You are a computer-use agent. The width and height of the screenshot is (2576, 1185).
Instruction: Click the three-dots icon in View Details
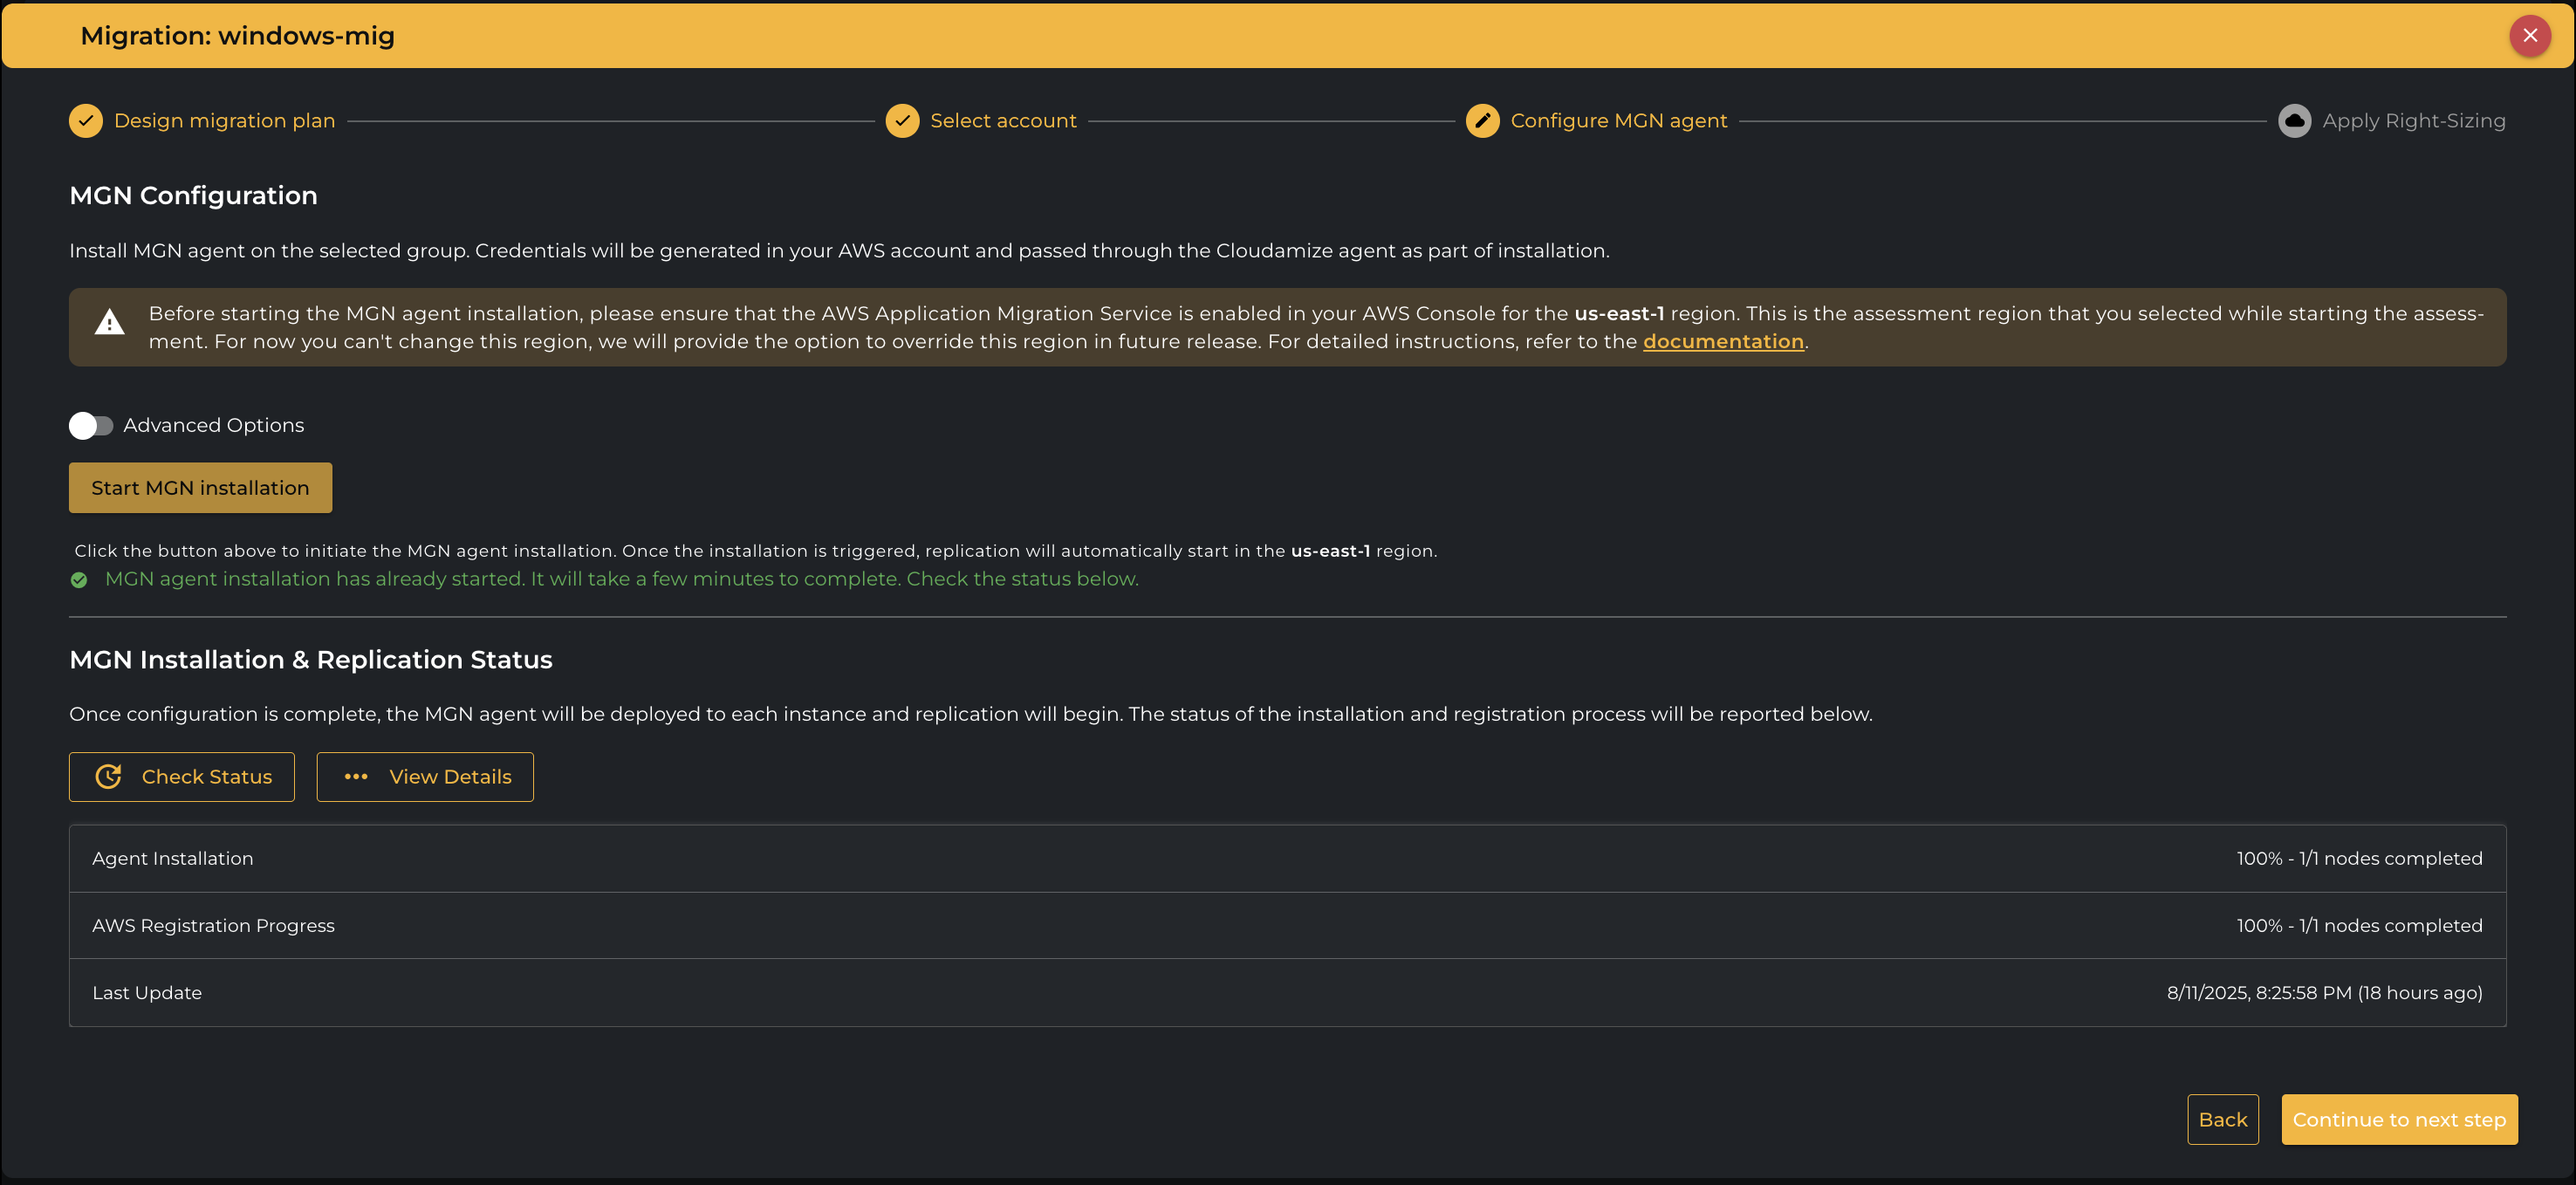[x=356, y=777]
